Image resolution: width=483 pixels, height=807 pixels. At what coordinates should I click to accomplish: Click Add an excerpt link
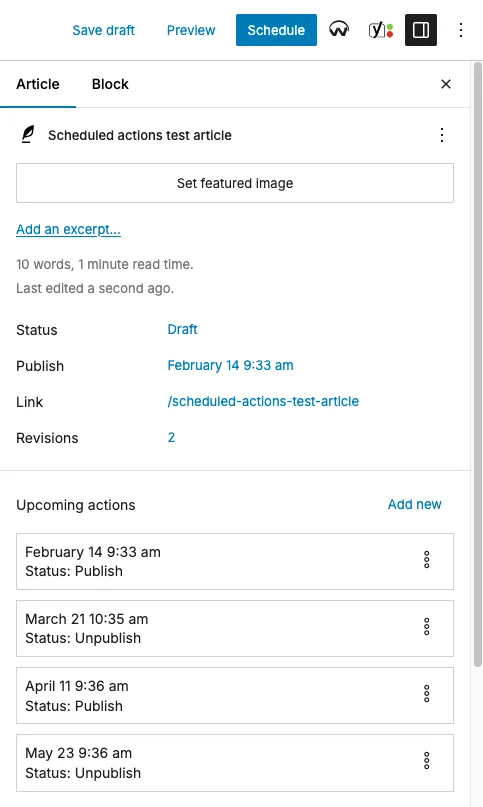point(68,229)
